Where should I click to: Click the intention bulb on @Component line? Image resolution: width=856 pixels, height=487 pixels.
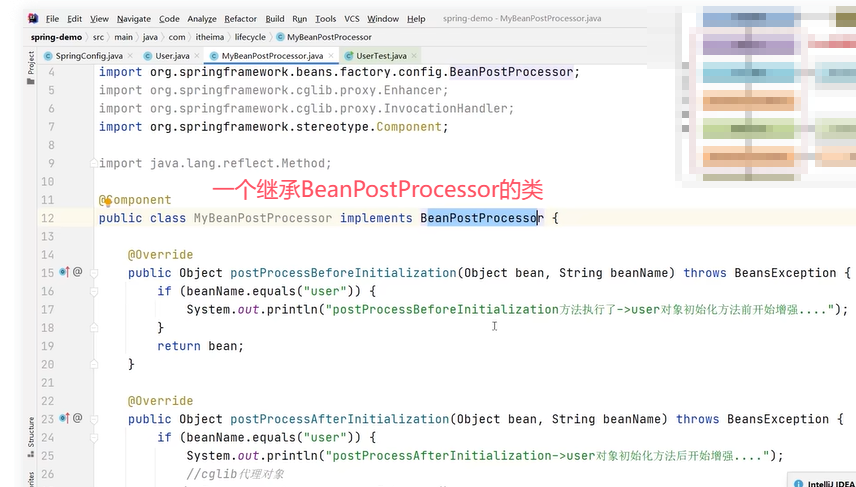point(108,202)
